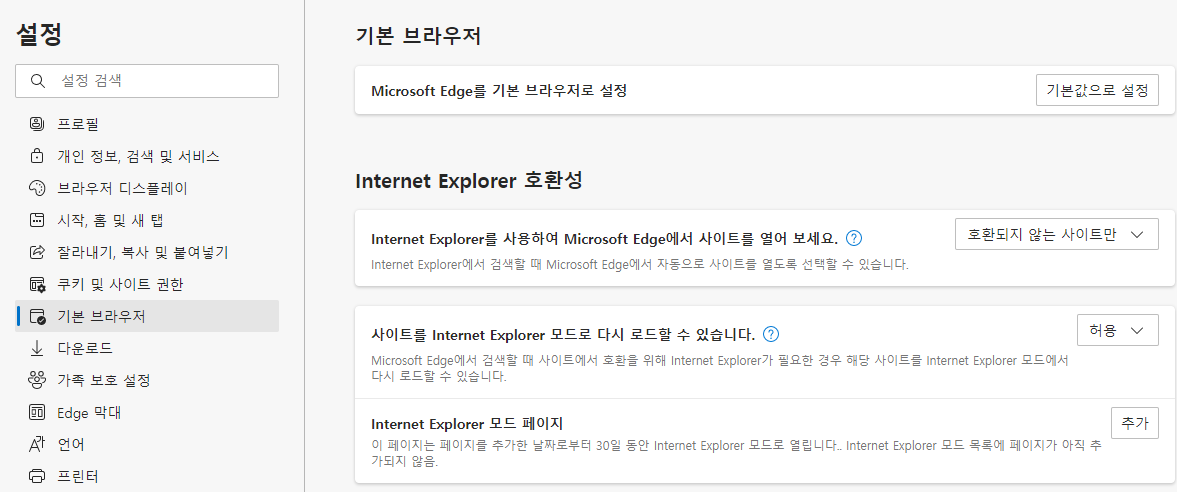Click the 시작, 홈 및 새 탭 icon
This screenshot has width=1177, height=492.
click(37, 220)
